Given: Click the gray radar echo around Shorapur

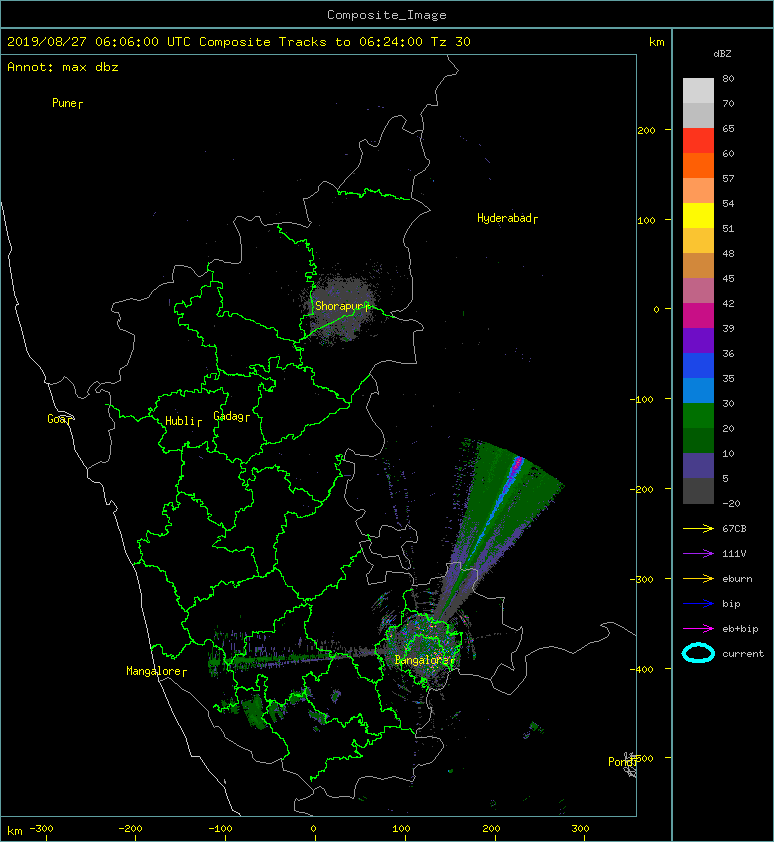Looking at the screenshot, I should [341, 309].
